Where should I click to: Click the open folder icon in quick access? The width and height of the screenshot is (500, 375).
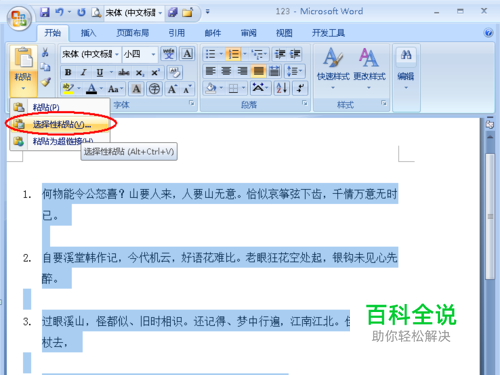coord(188,13)
